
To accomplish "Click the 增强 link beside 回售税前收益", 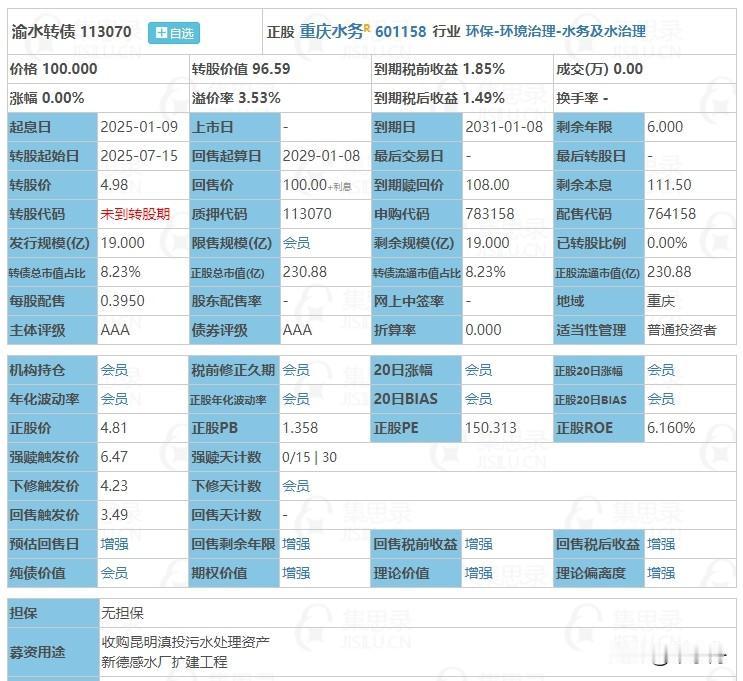I will point(479,544).
